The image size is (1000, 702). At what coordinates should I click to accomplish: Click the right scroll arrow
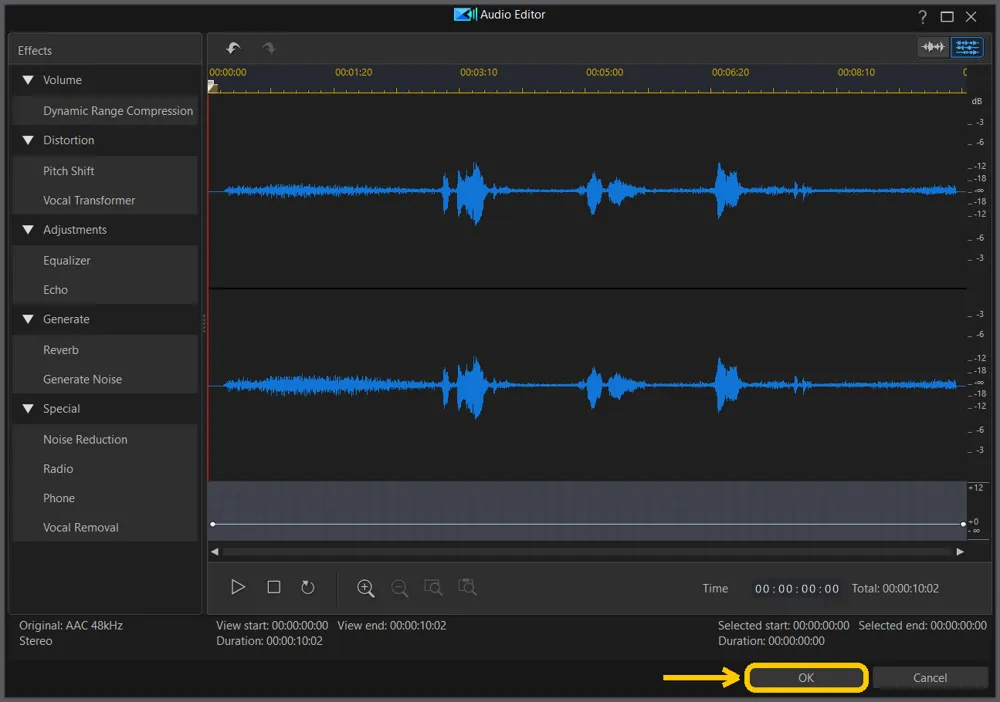[960, 552]
